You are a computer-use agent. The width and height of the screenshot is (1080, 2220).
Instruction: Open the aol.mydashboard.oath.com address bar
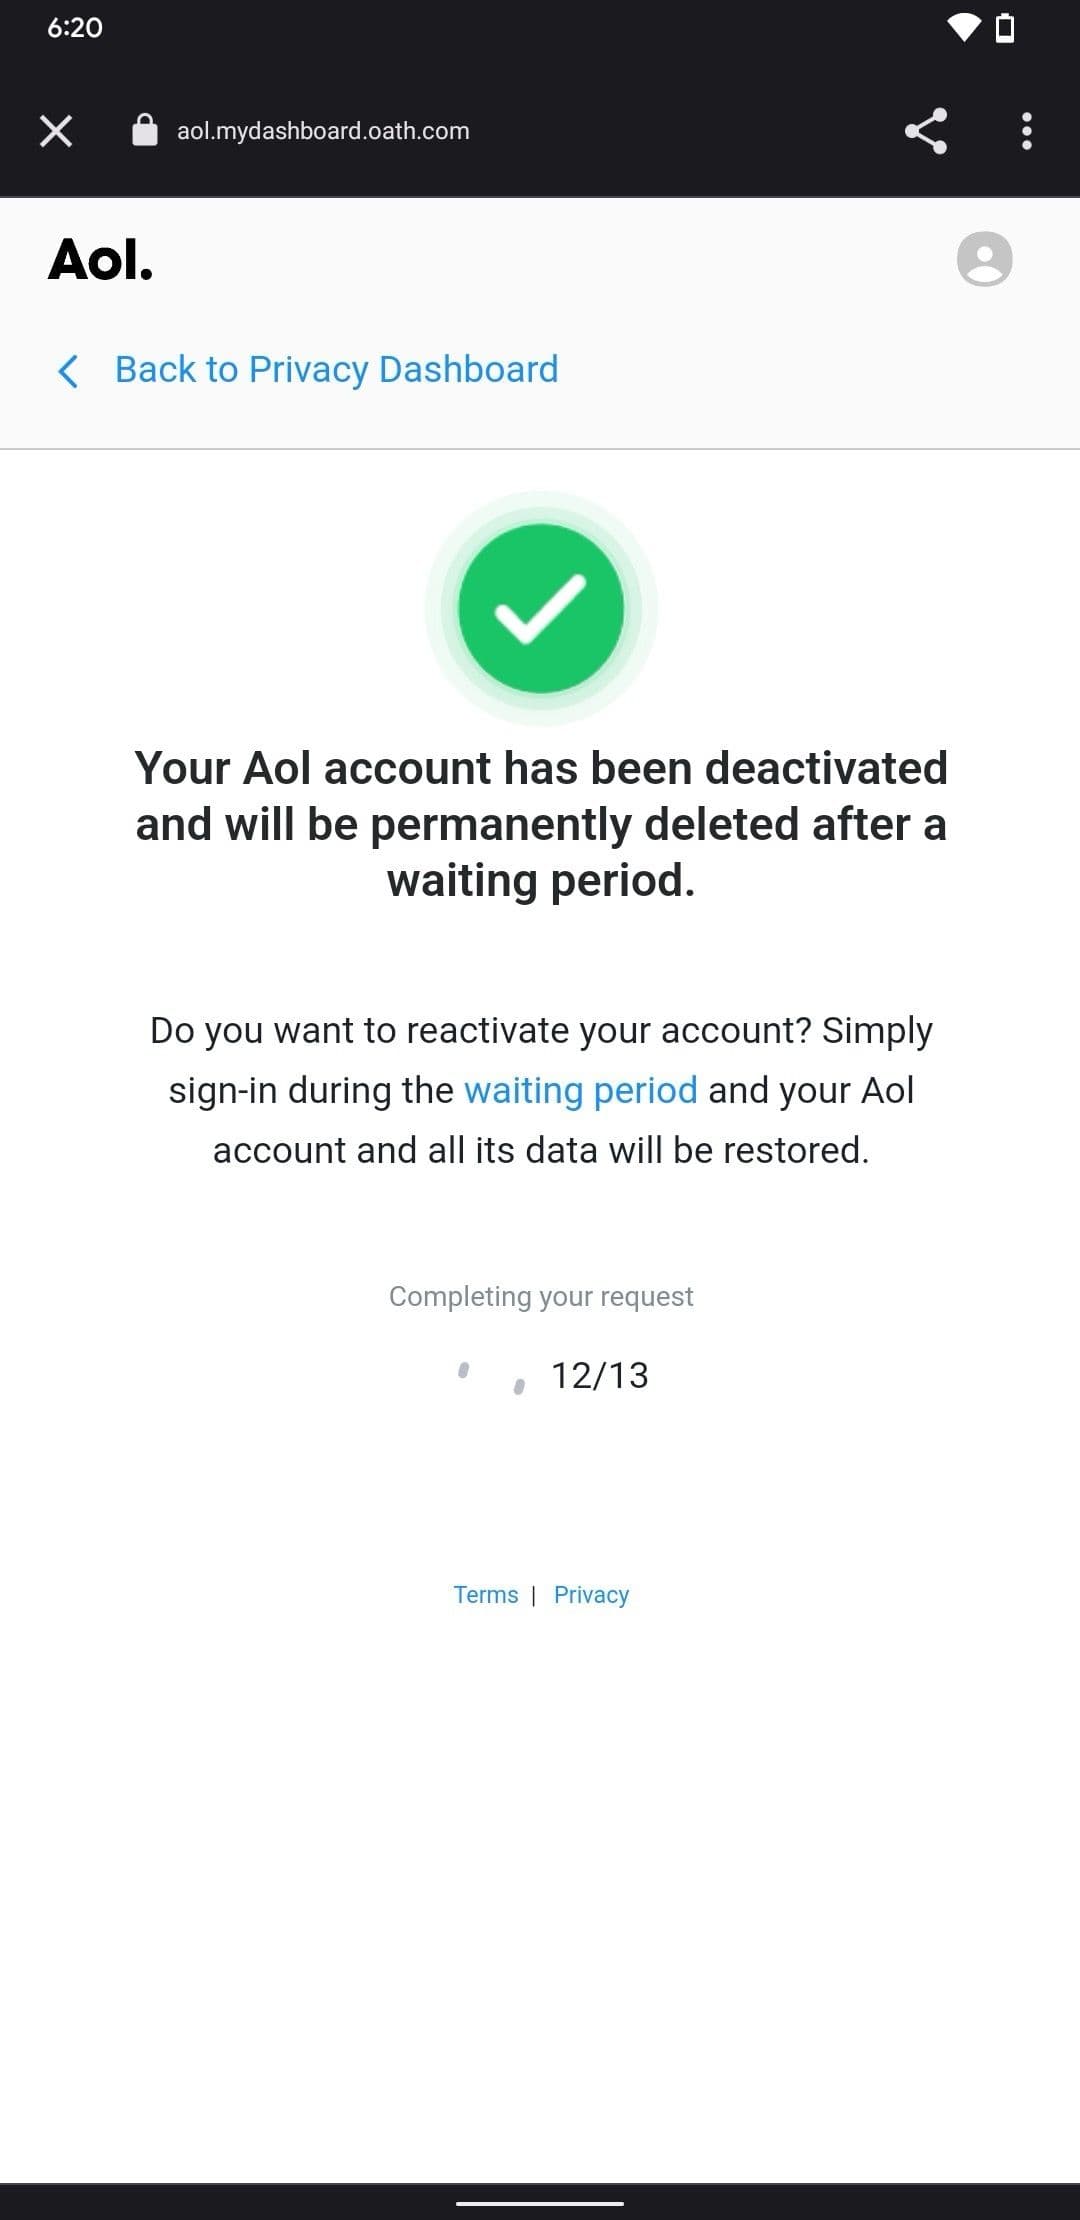[x=323, y=130]
